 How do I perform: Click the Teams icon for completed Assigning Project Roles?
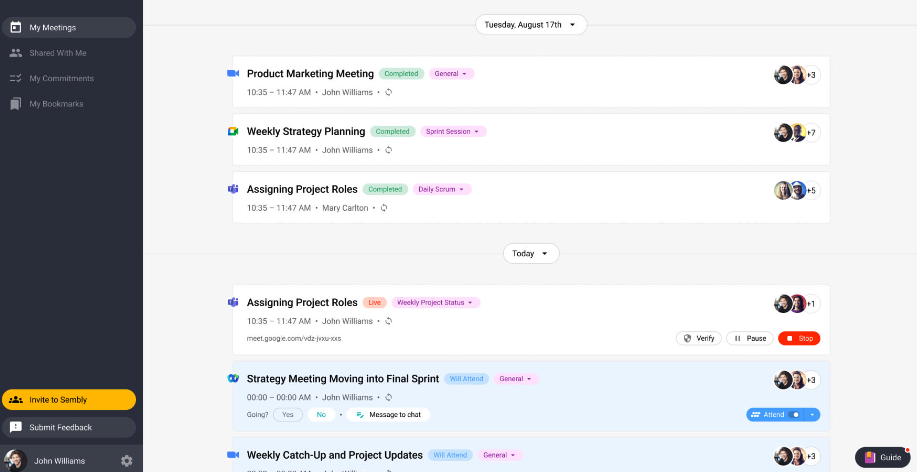[x=233, y=189]
